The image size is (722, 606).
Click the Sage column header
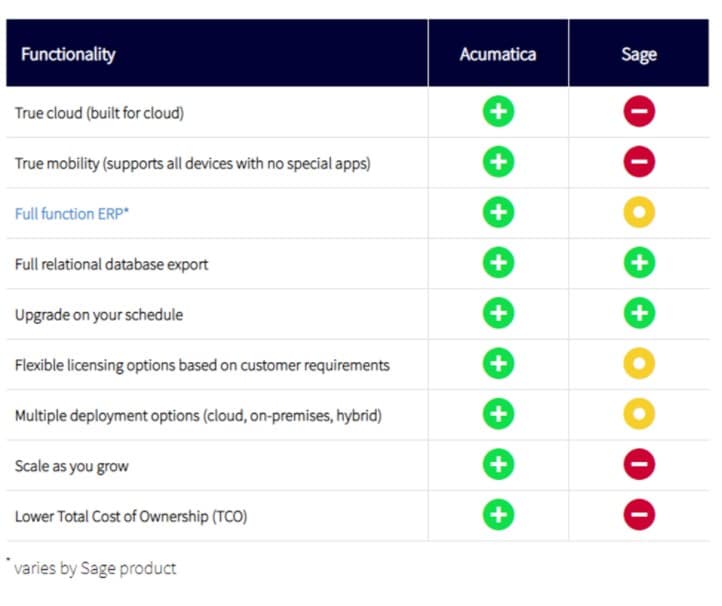pyautogui.click(x=639, y=53)
